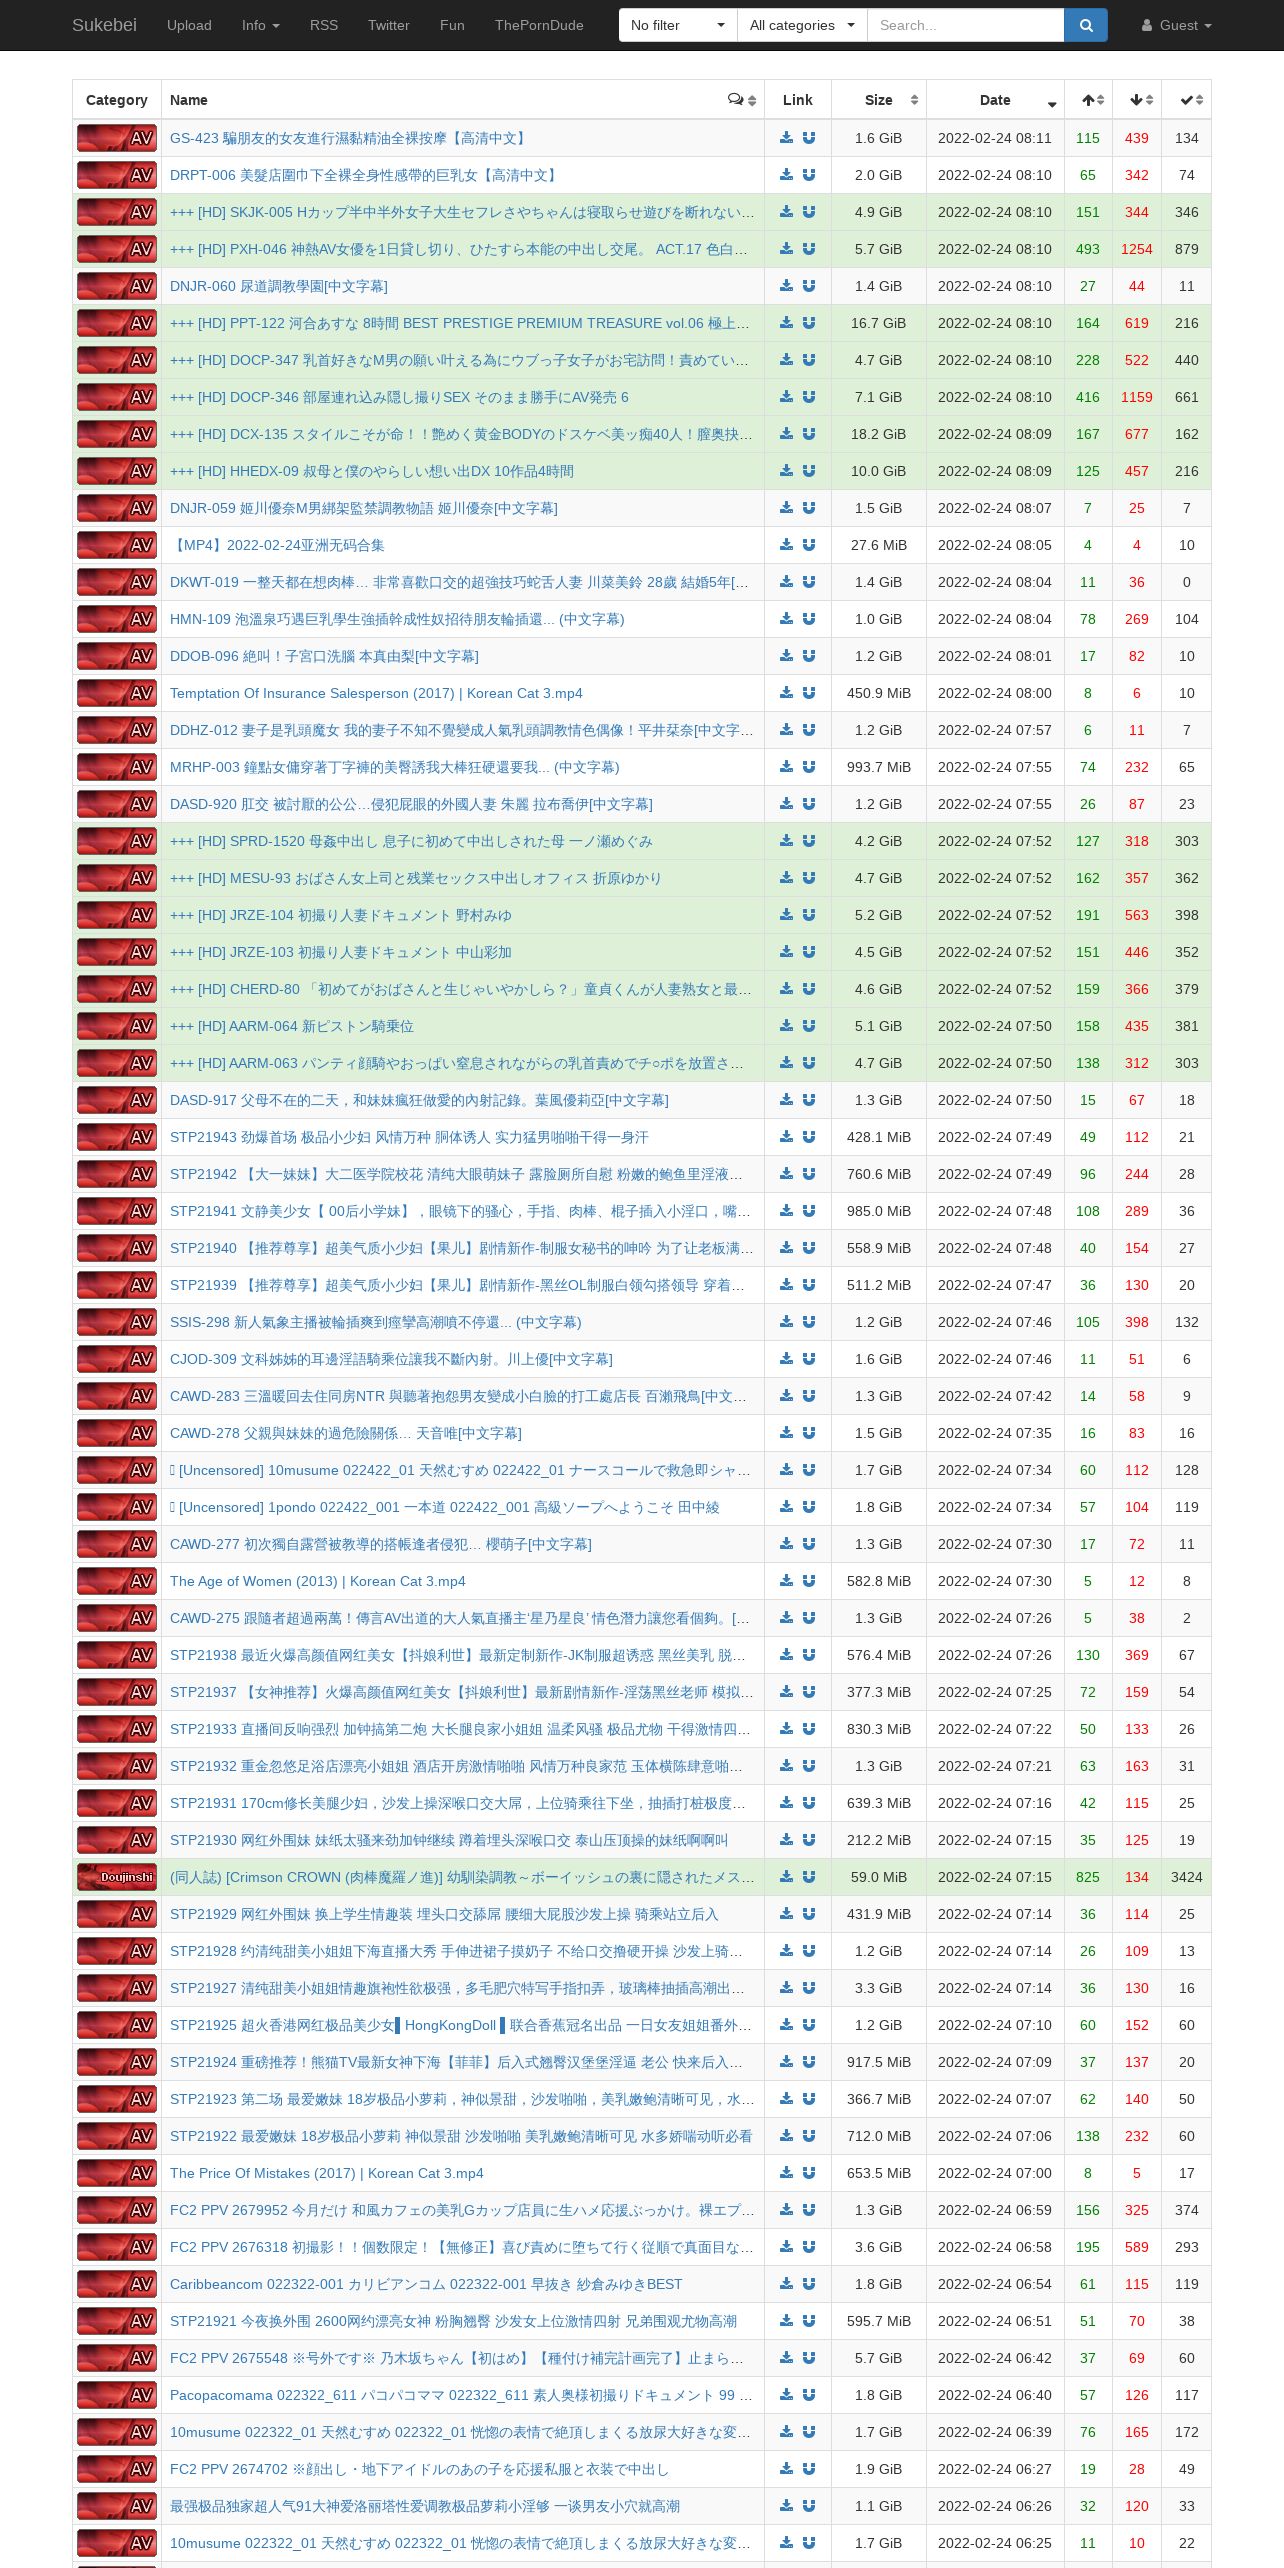
Task: Sort the table by comments icon
Action: 742,100
